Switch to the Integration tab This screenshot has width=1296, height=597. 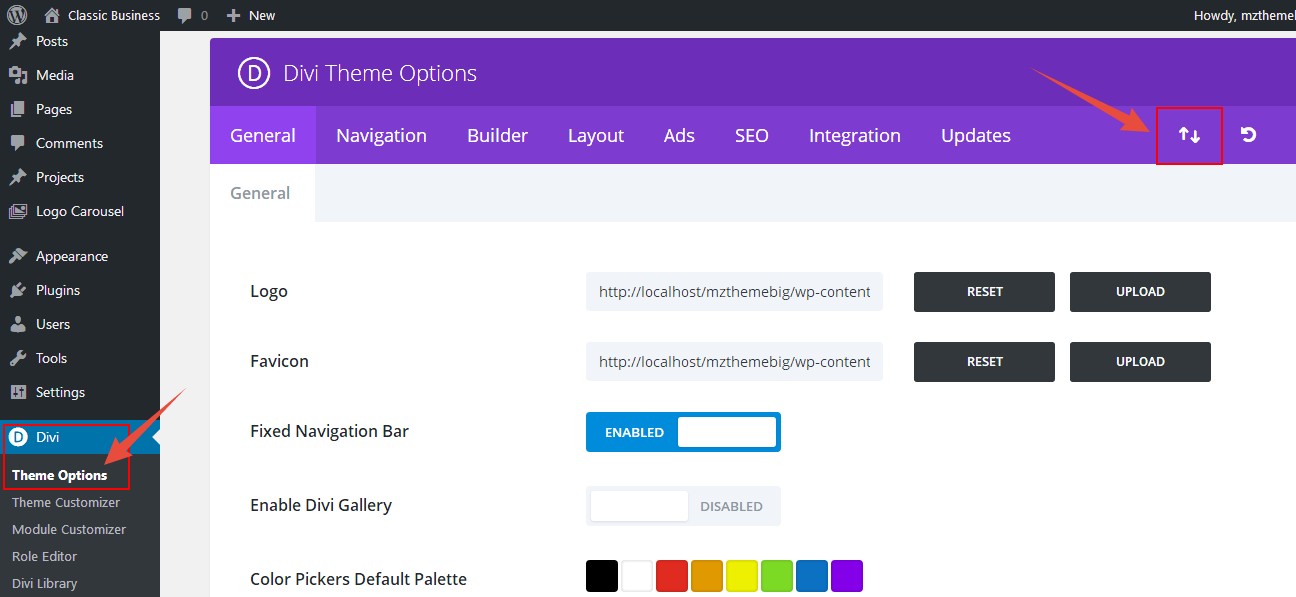coord(855,135)
